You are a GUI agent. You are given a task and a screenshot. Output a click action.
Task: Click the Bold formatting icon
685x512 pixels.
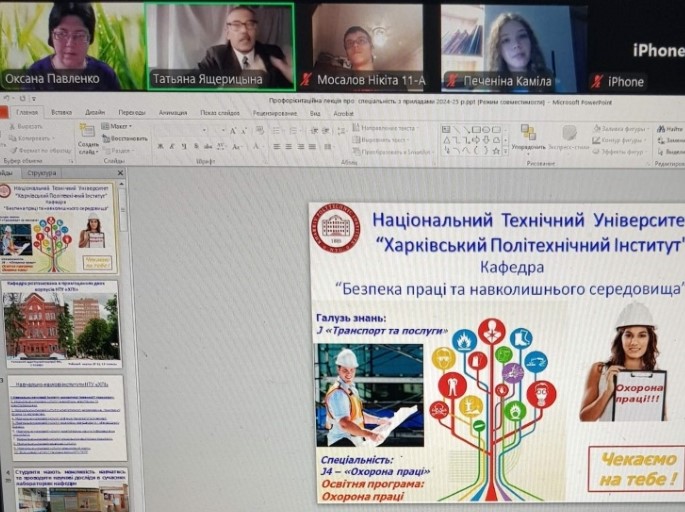point(159,146)
